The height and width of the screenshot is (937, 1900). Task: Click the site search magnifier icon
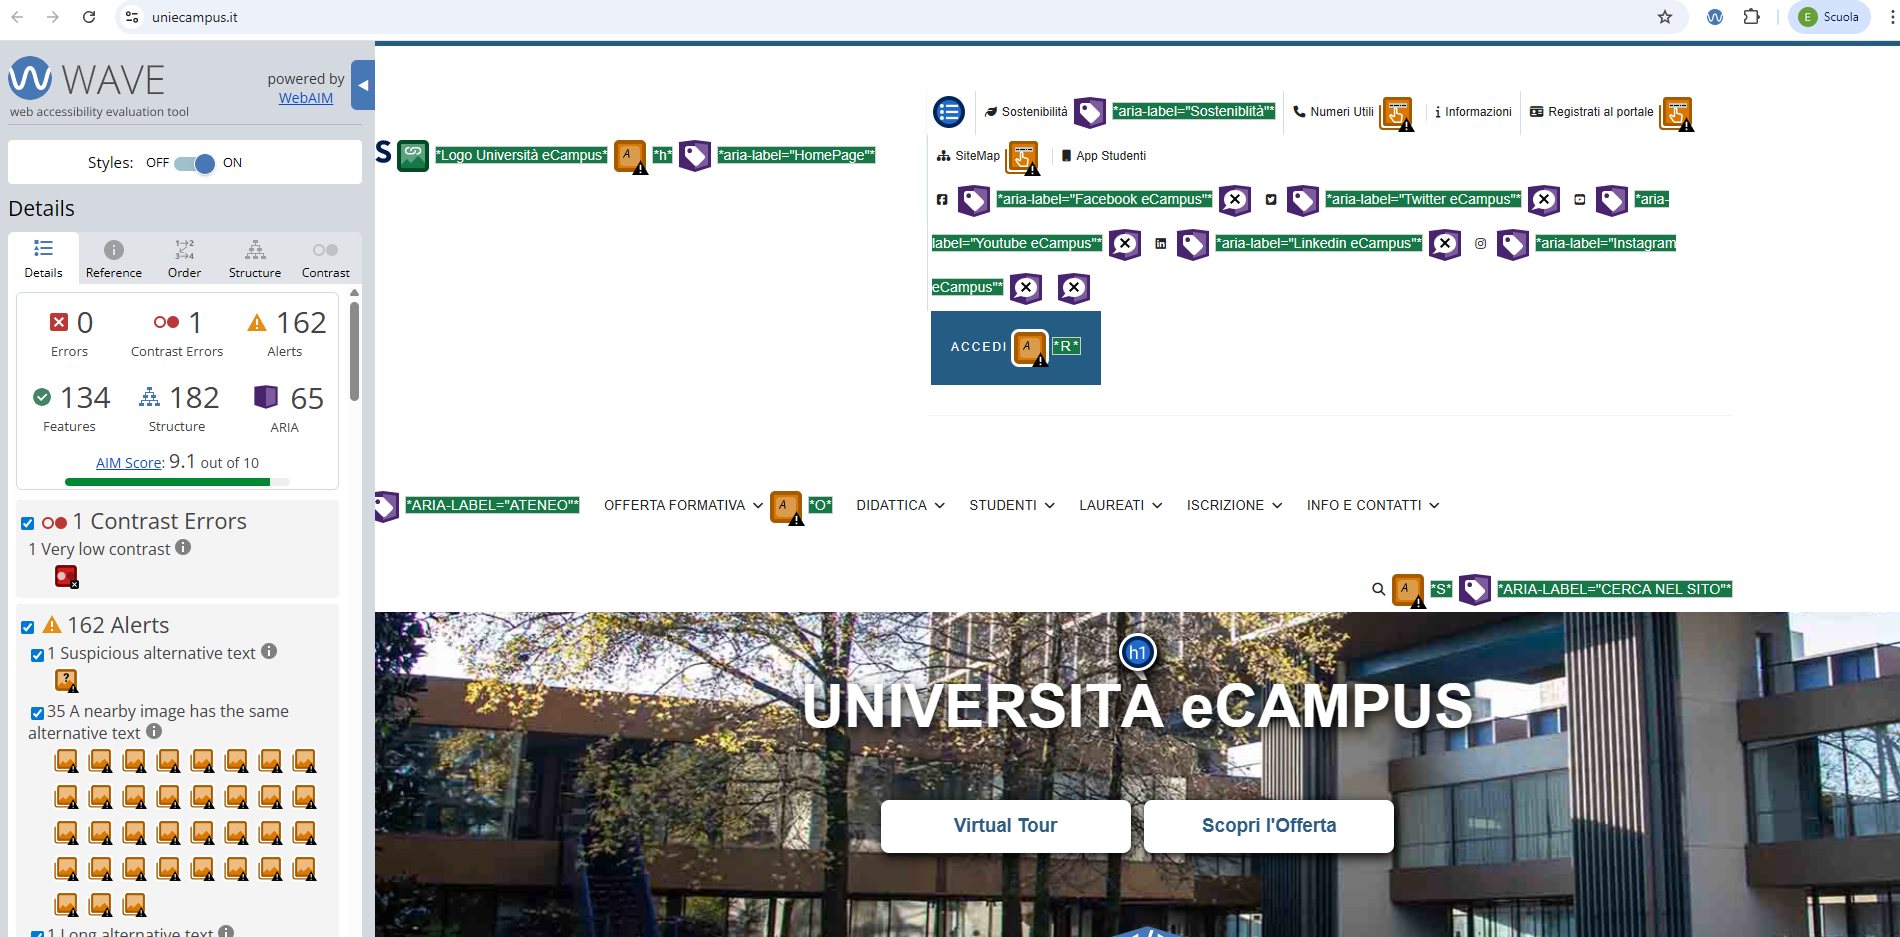(1378, 590)
